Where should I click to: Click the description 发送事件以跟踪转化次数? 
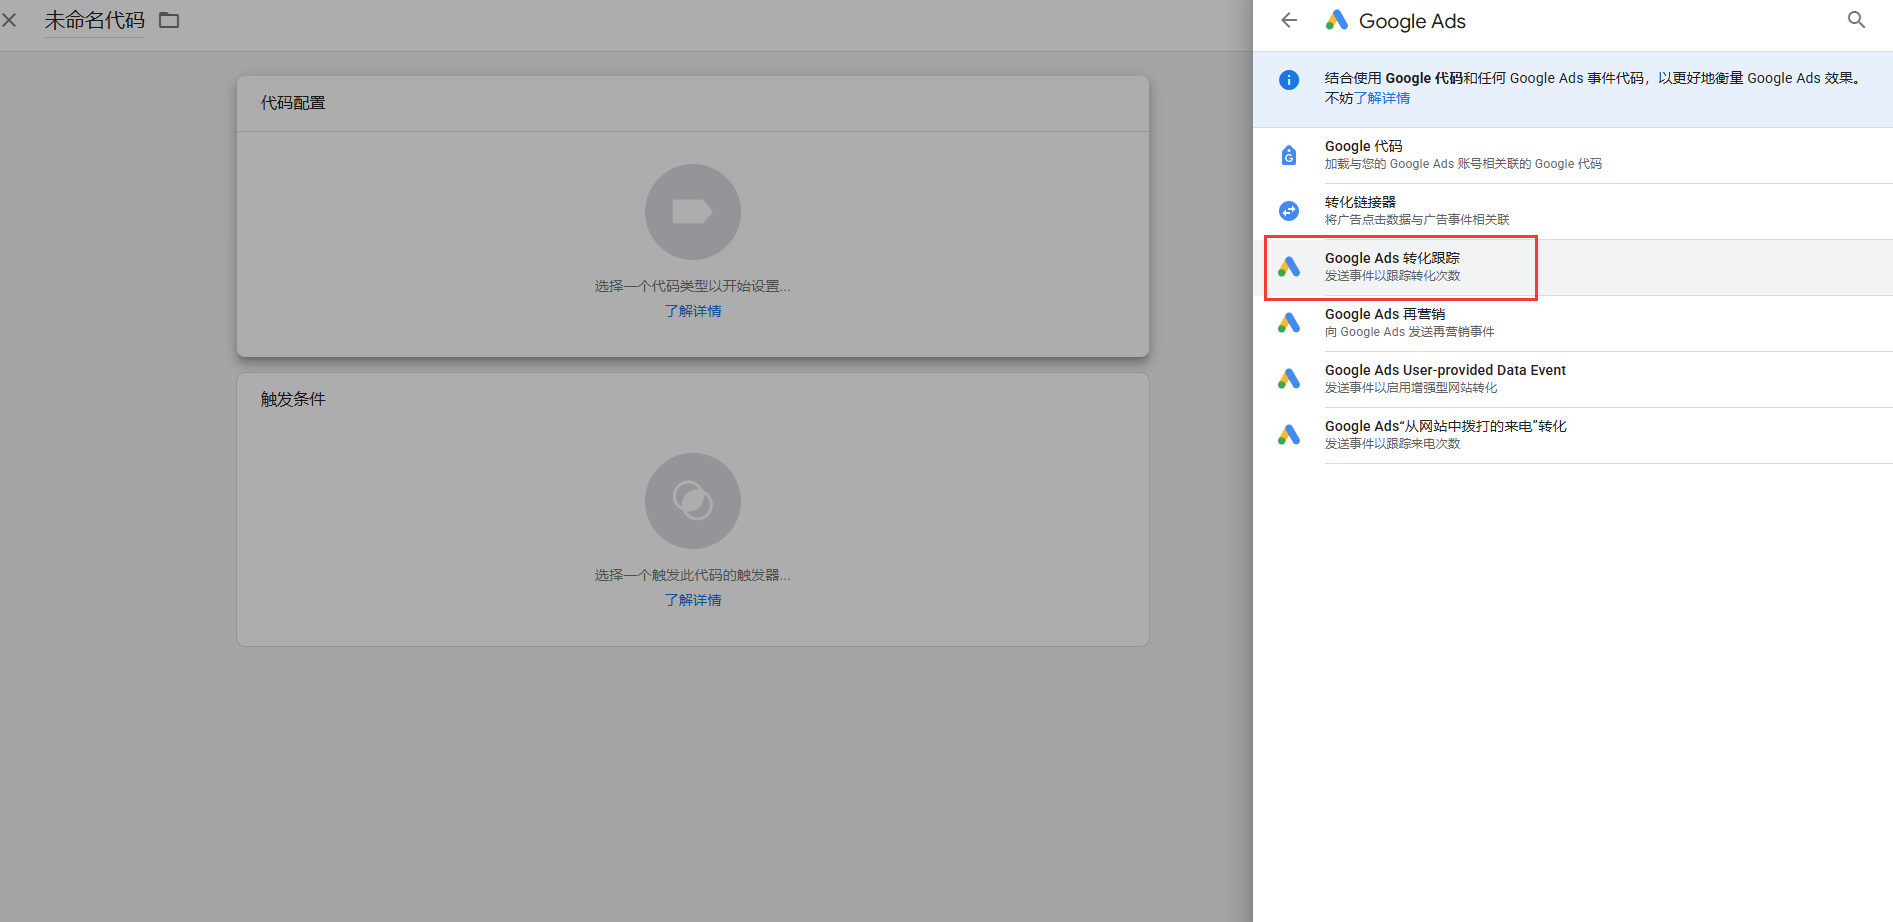click(1393, 276)
